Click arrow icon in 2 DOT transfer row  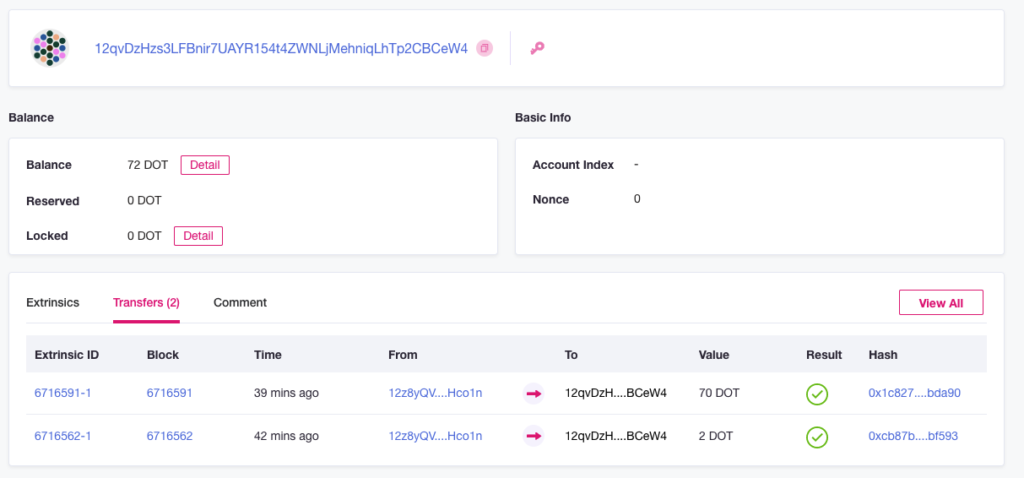tap(534, 436)
